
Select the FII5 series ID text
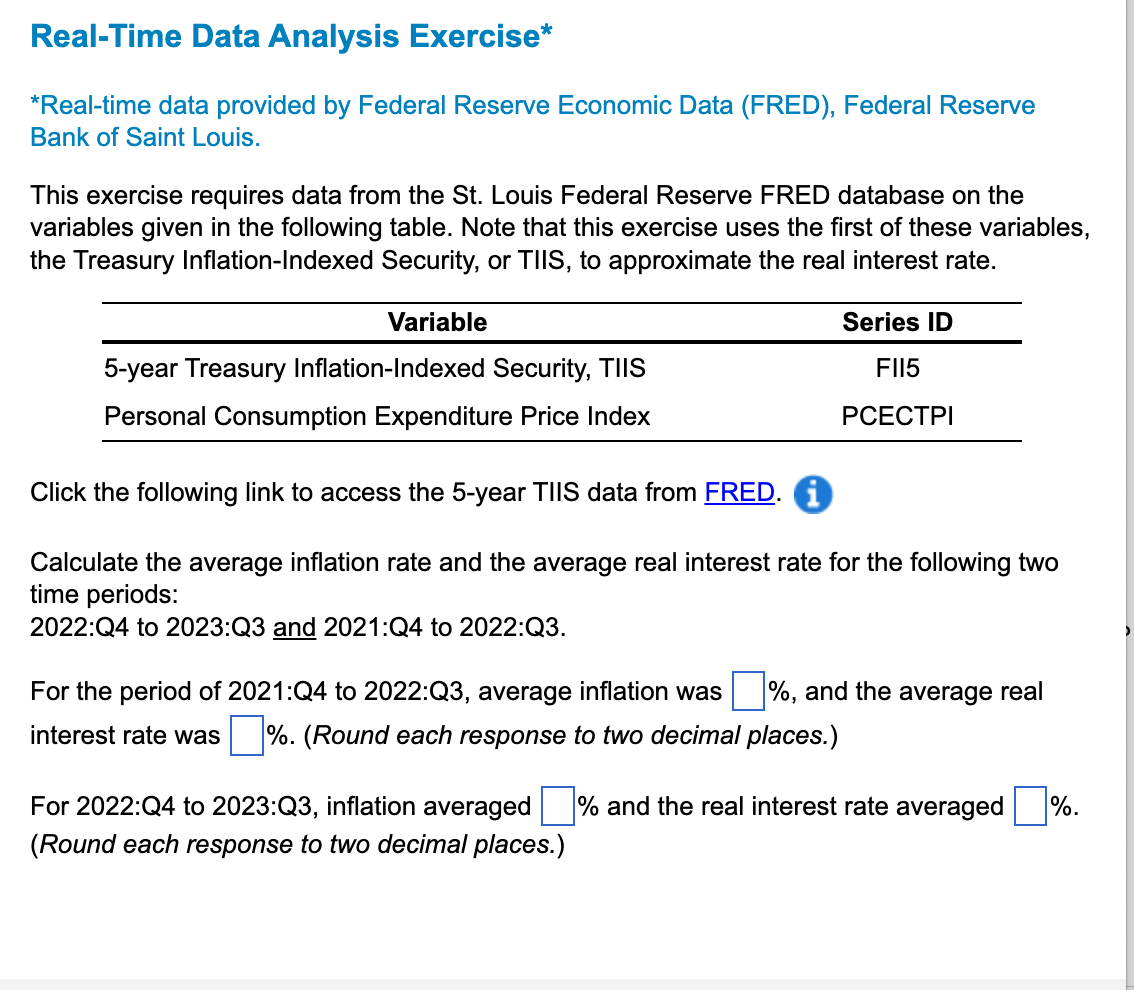(897, 368)
